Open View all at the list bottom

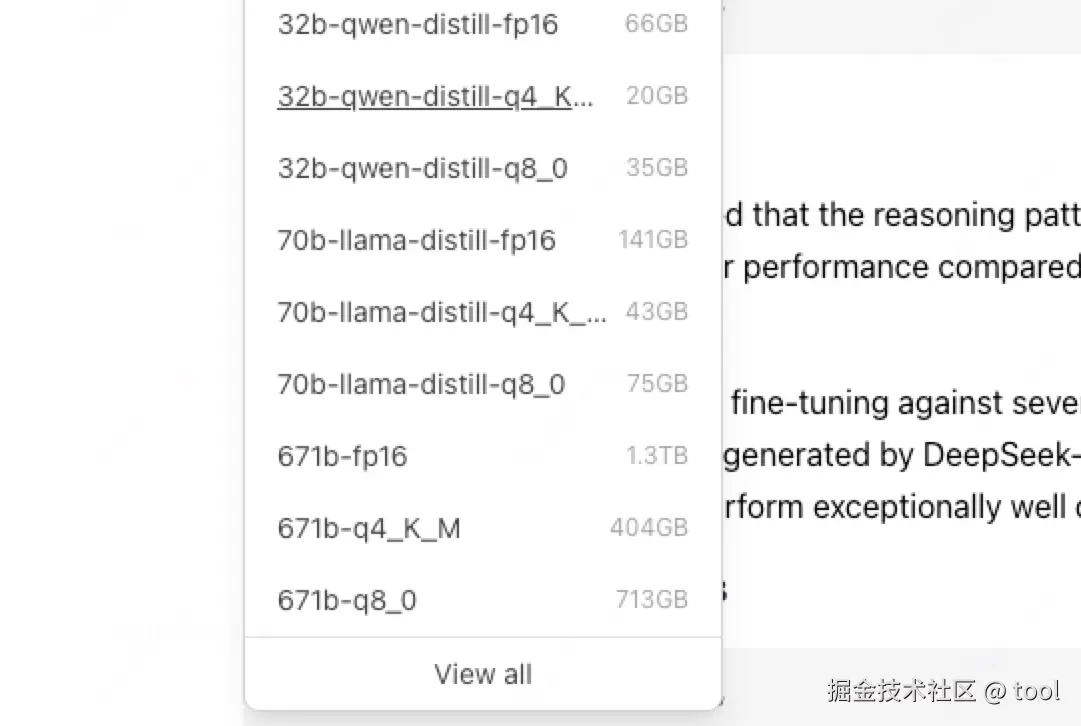pyautogui.click(x=483, y=674)
